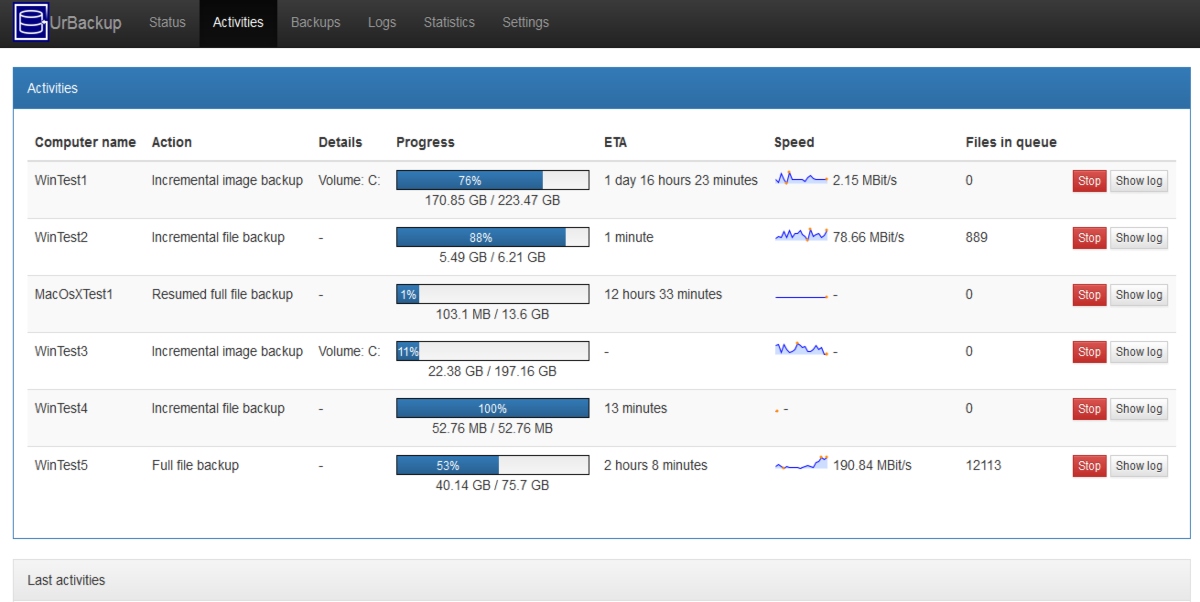1200x602 pixels.
Task: Click the MacOsXTest1 1% progress bar
Action: click(x=492, y=294)
